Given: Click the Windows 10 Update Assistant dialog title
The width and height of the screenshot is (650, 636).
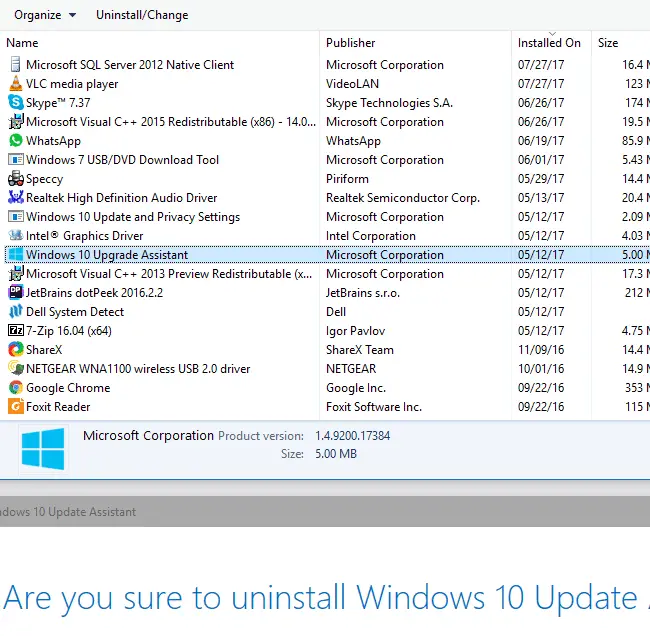Looking at the screenshot, I should pos(68,512).
